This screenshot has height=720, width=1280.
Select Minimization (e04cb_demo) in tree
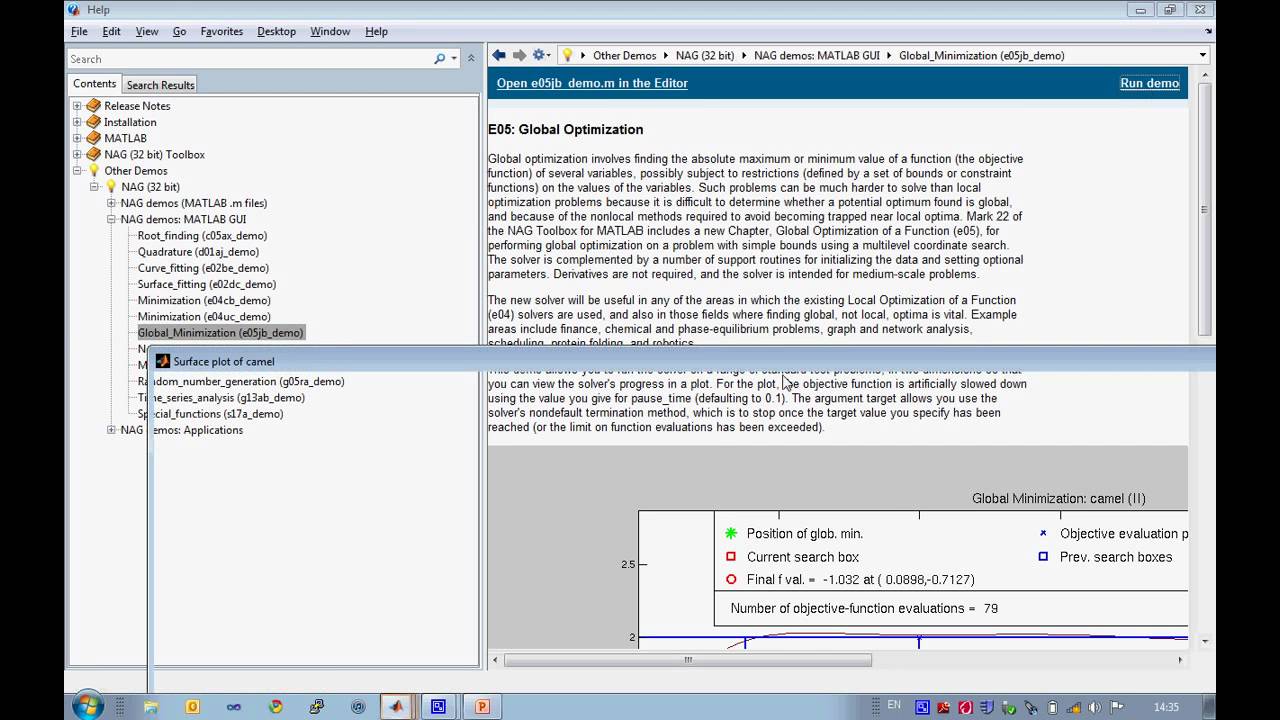204,300
